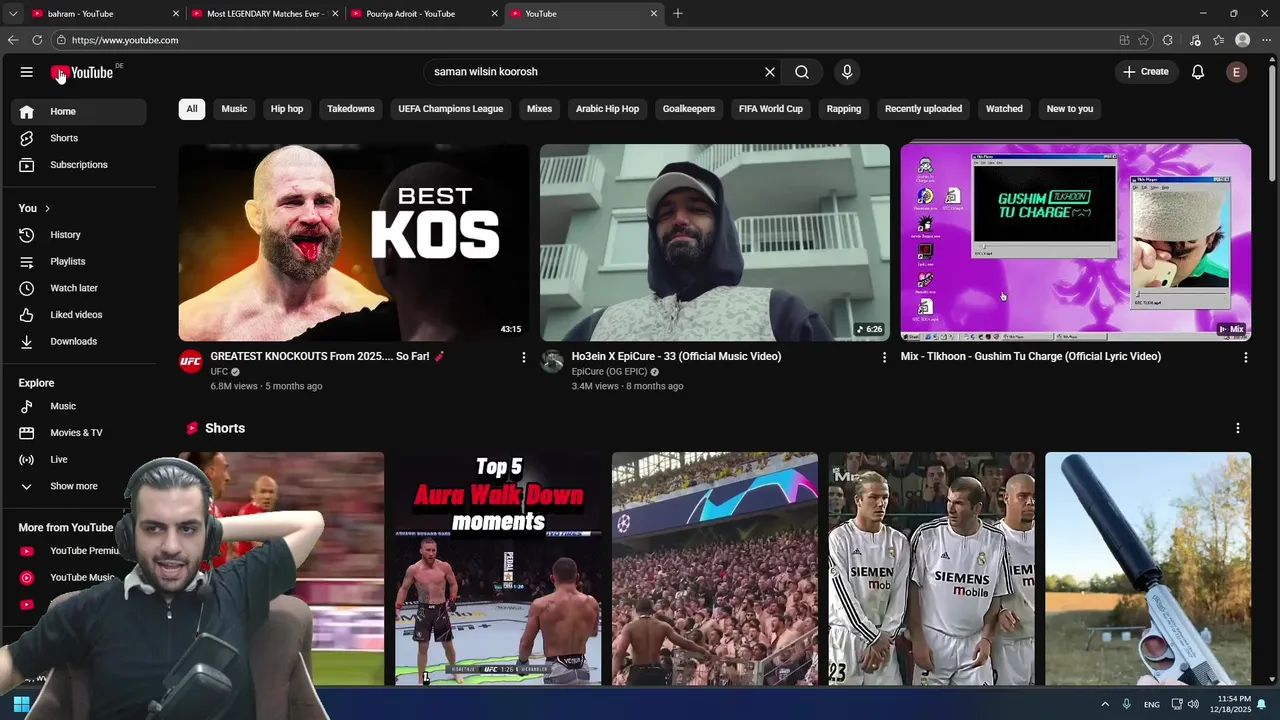Viewport: 1280px width, 720px height.
Task: Filter by Hip hop chip
Action: [287, 109]
